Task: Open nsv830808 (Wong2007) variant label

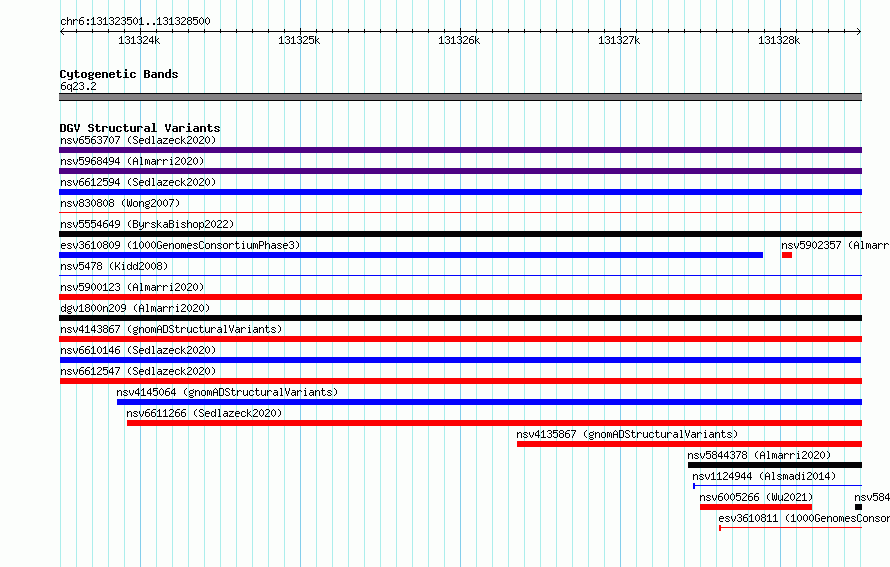Action: [120, 203]
